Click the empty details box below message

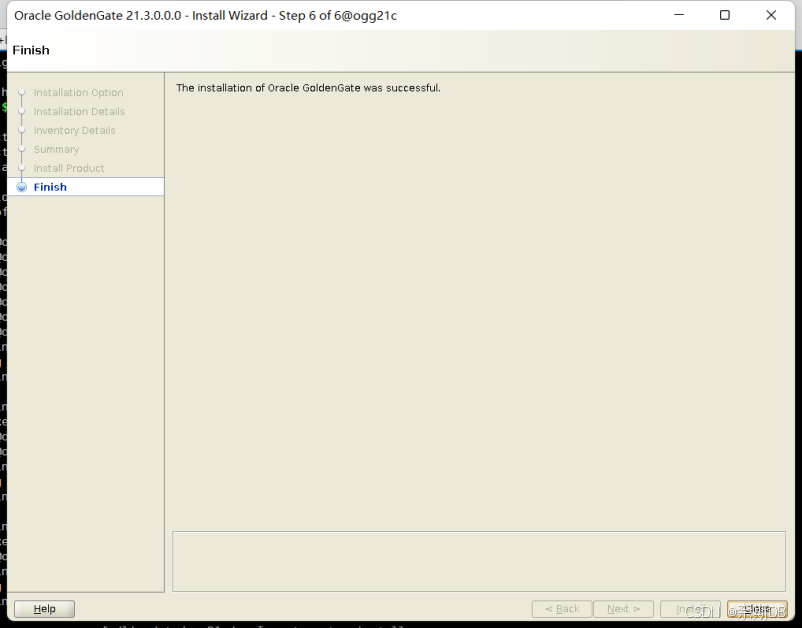(x=479, y=561)
